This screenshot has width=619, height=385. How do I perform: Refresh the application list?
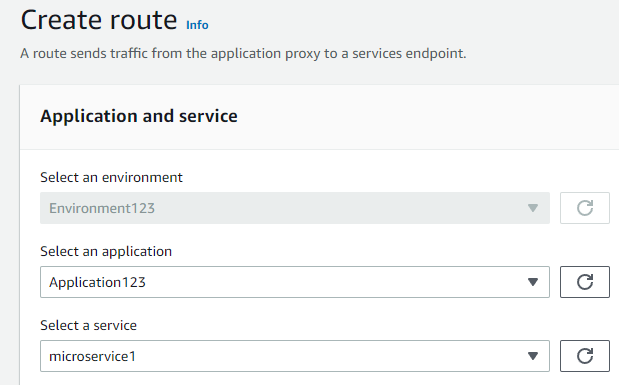click(585, 282)
